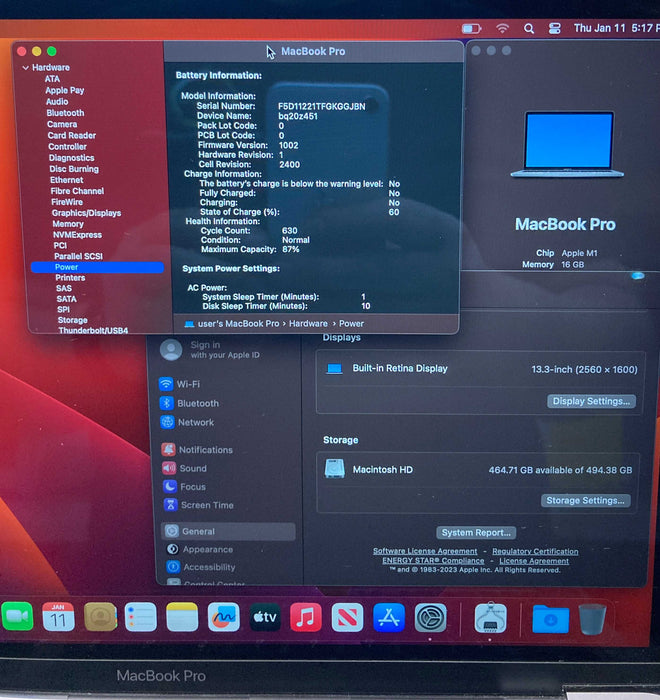Select FireWire in hardware list
660x700 pixels.
point(67,202)
